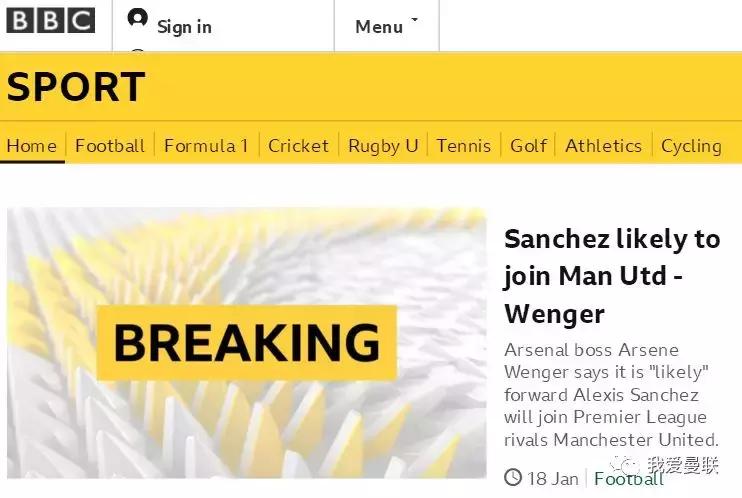
Task: Go to the Football tab
Action: (x=110, y=146)
